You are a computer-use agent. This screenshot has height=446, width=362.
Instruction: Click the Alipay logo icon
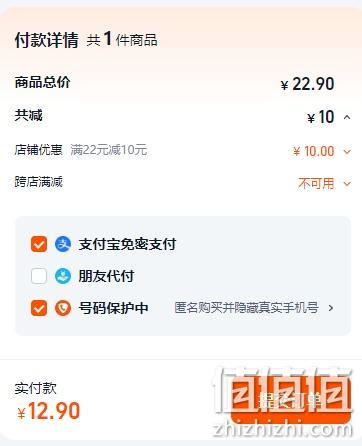click(63, 244)
